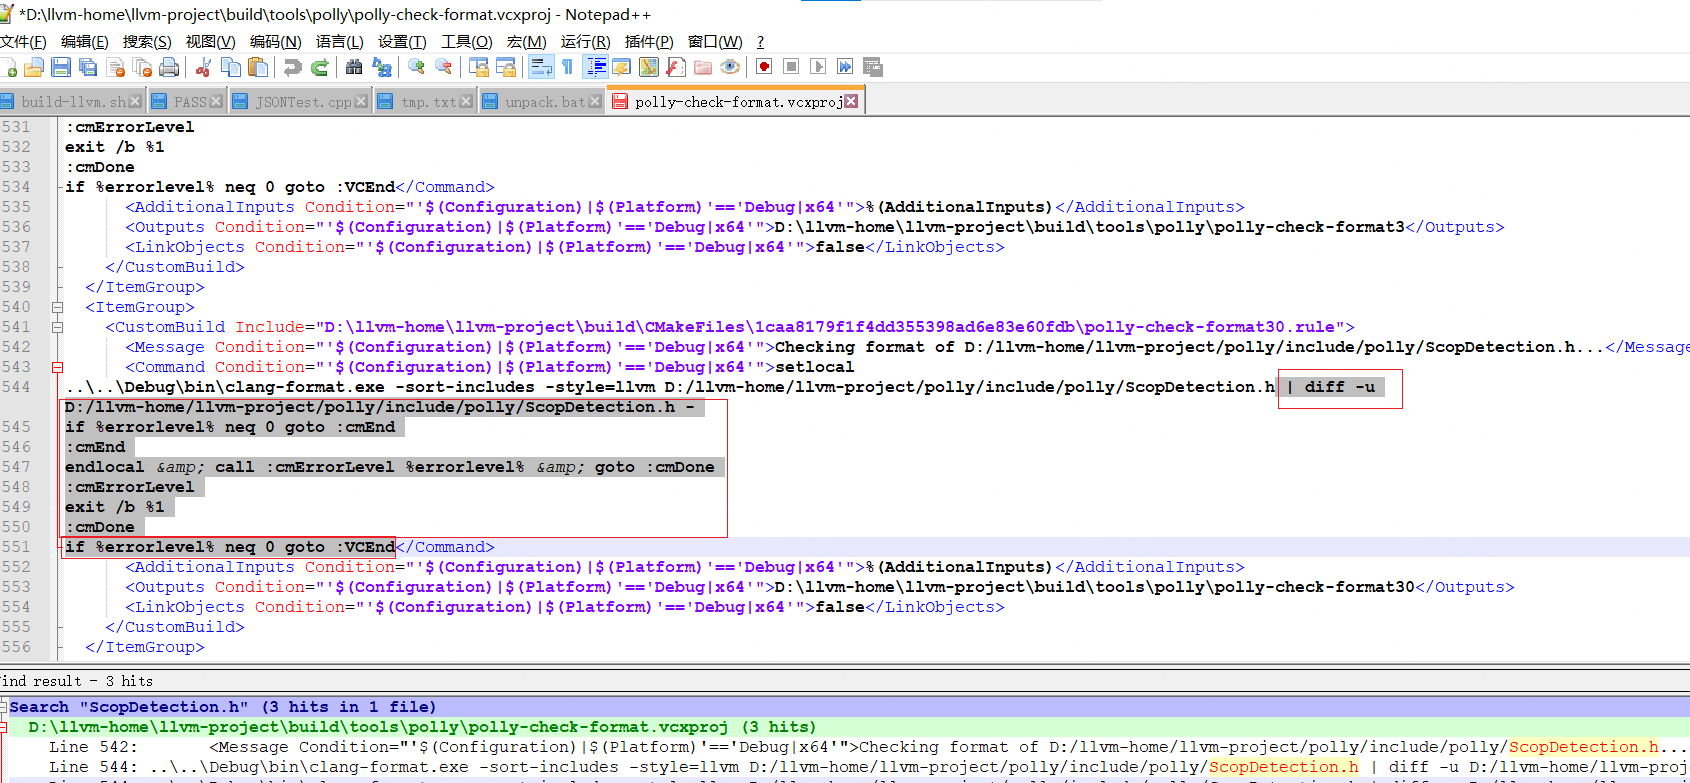Open the 运行(R) menu

[585, 41]
